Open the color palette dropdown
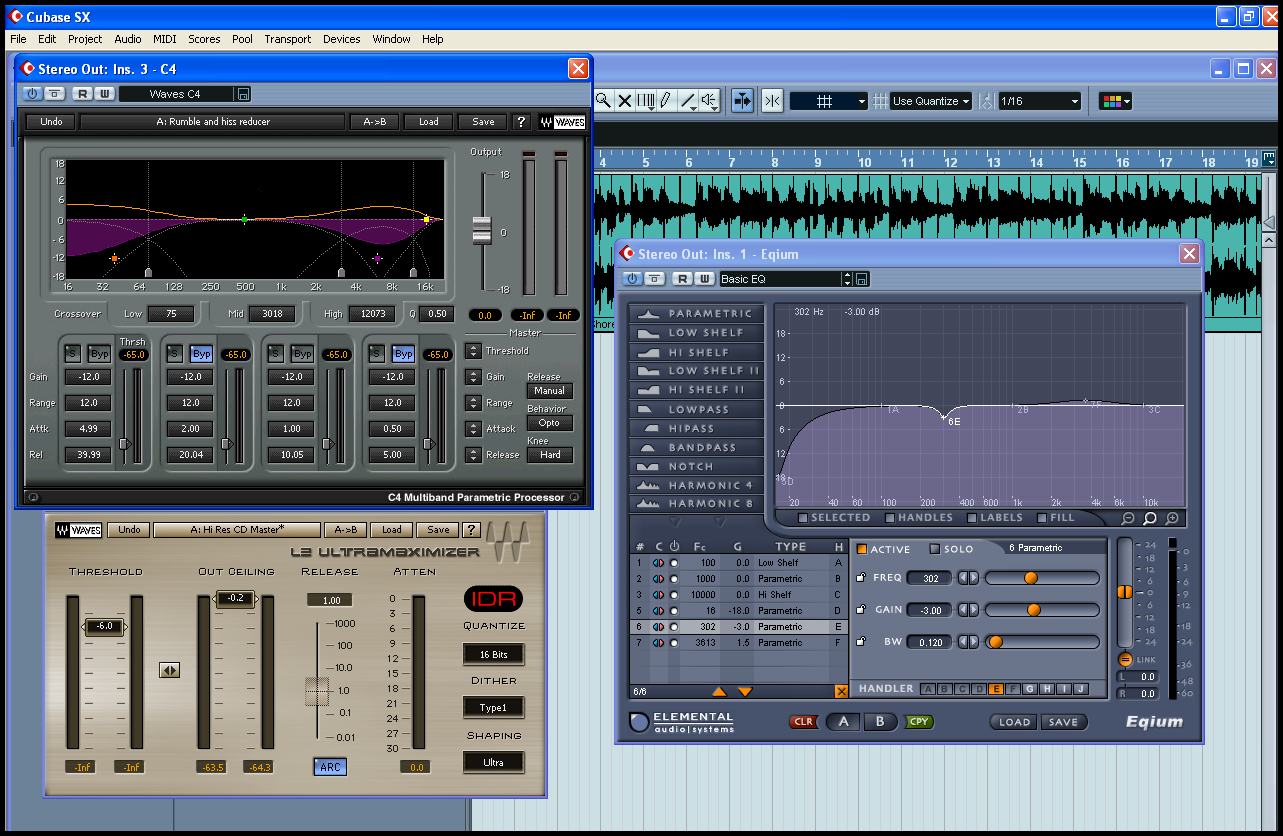The height and width of the screenshot is (836, 1283). 1115,101
